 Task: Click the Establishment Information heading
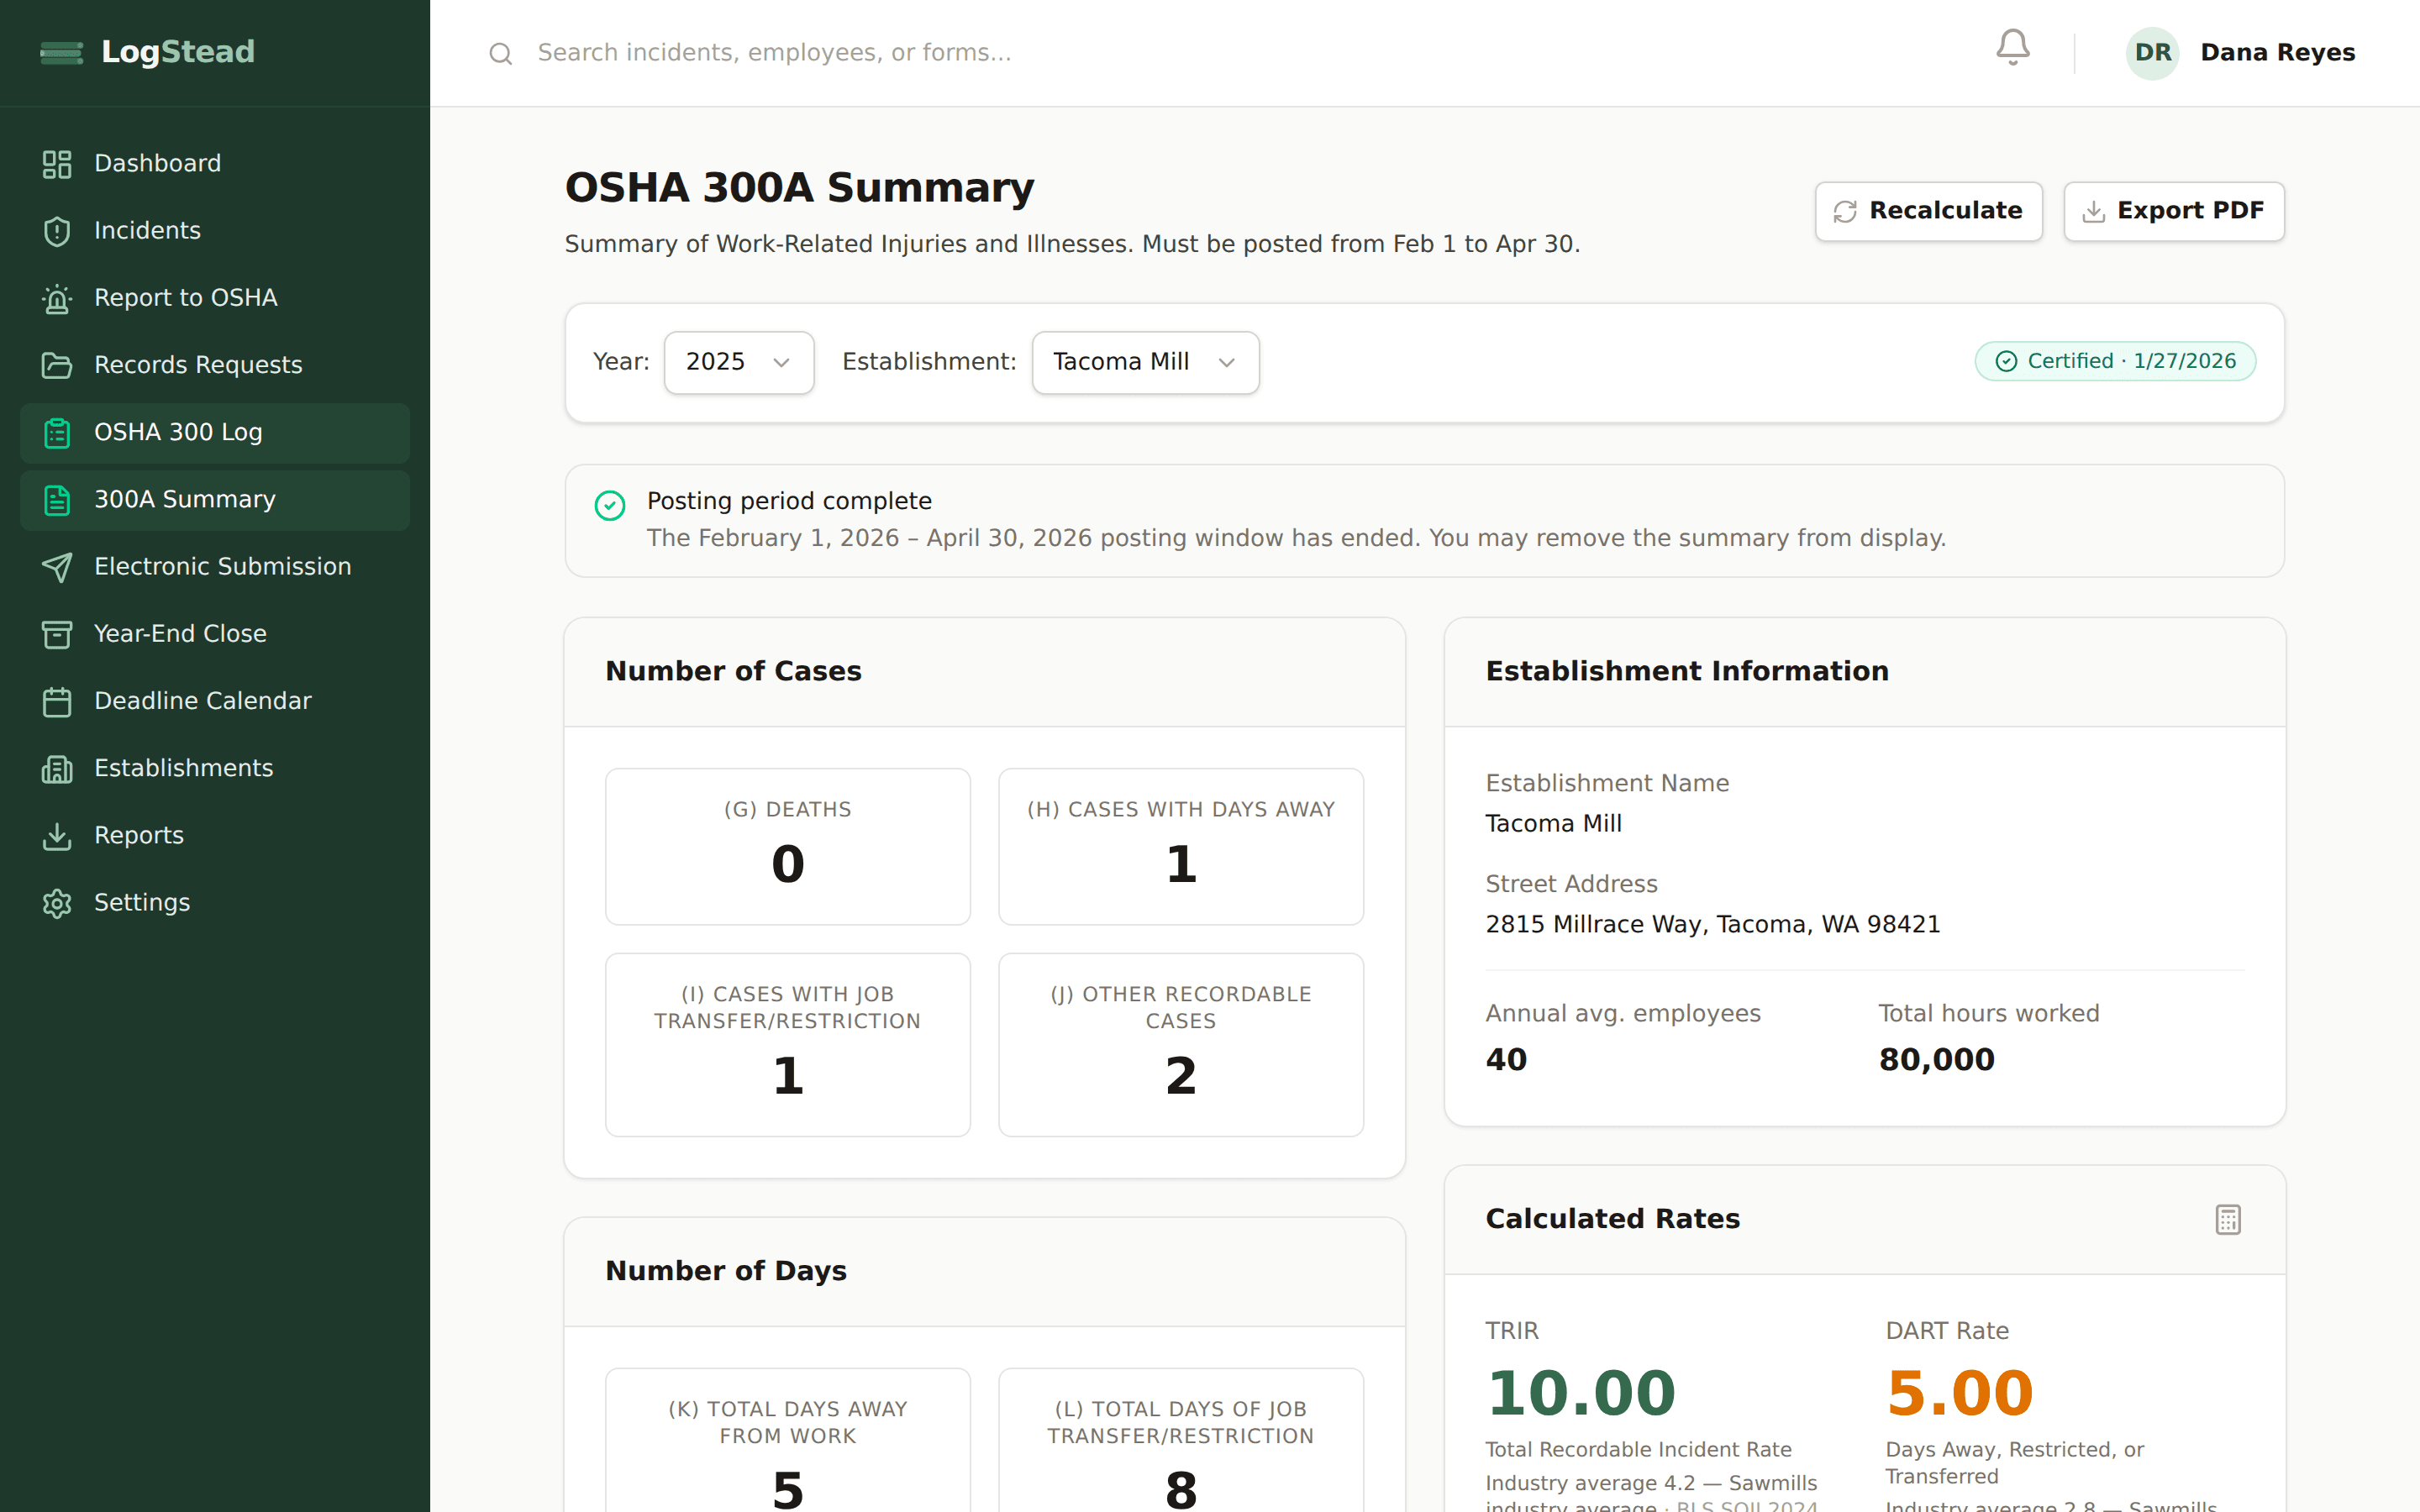click(1687, 671)
